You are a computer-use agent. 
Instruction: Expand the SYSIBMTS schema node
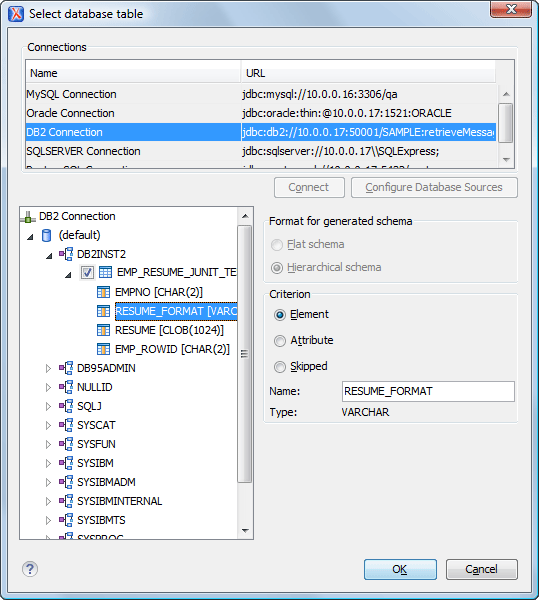(x=48, y=520)
